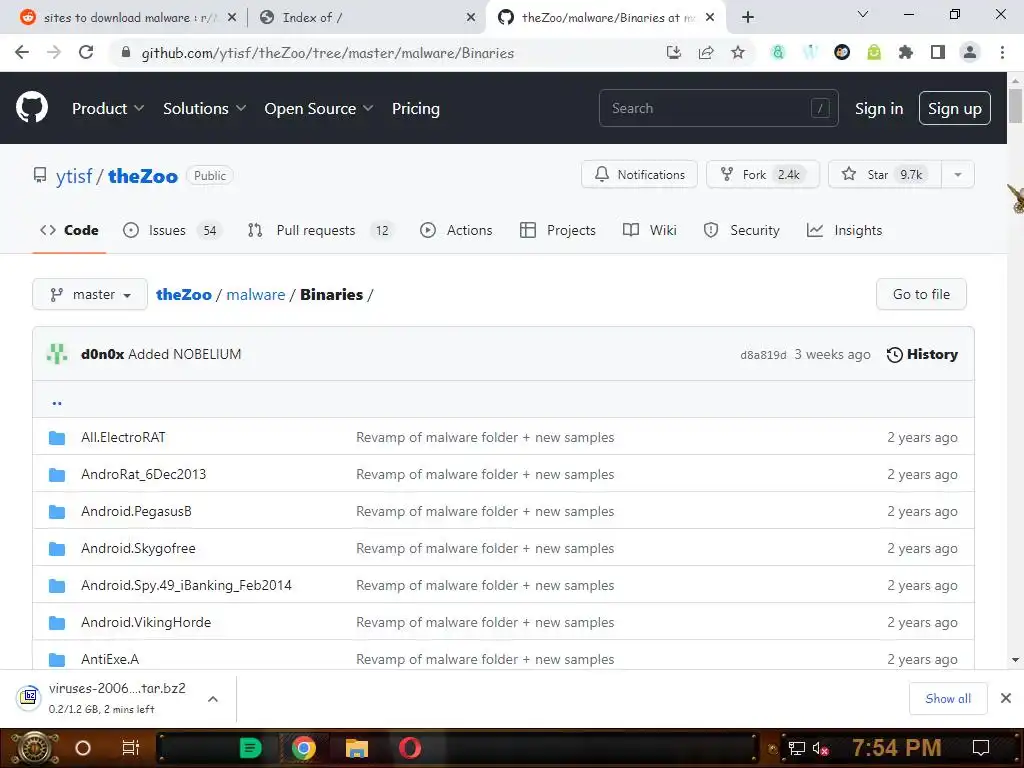This screenshot has height=768, width=1024.
Task: Open the ytisf owner link
Action: point(74,176)
